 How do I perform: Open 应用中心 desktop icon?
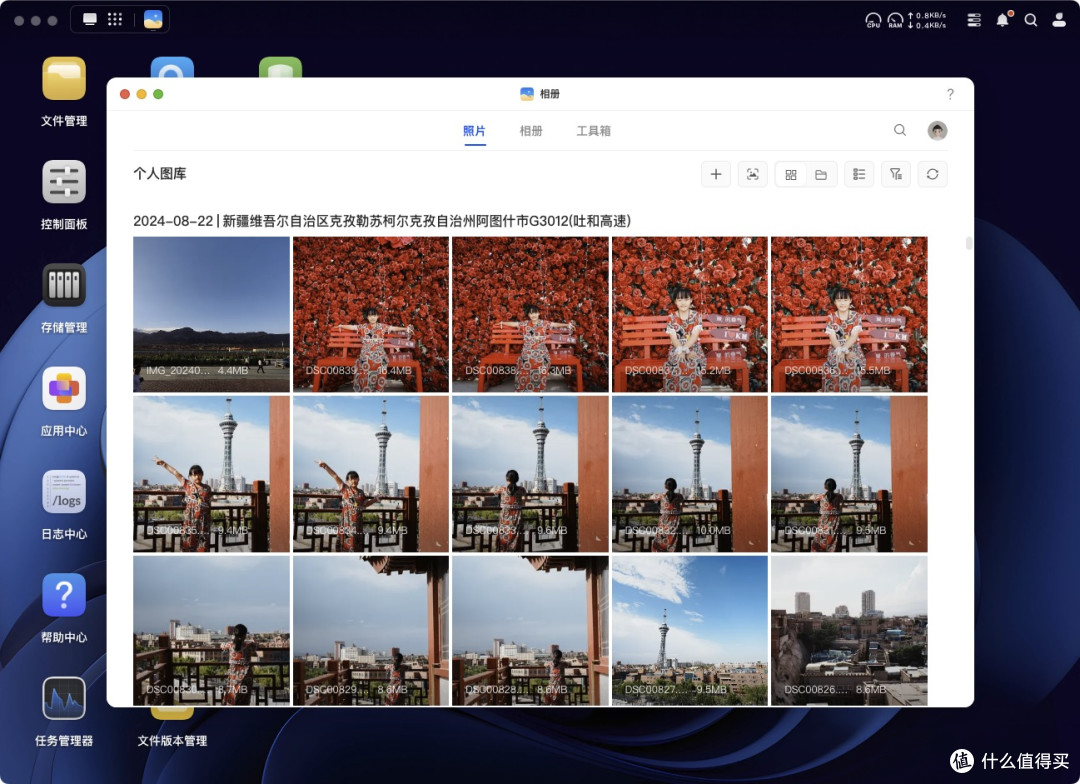[64, 389]
